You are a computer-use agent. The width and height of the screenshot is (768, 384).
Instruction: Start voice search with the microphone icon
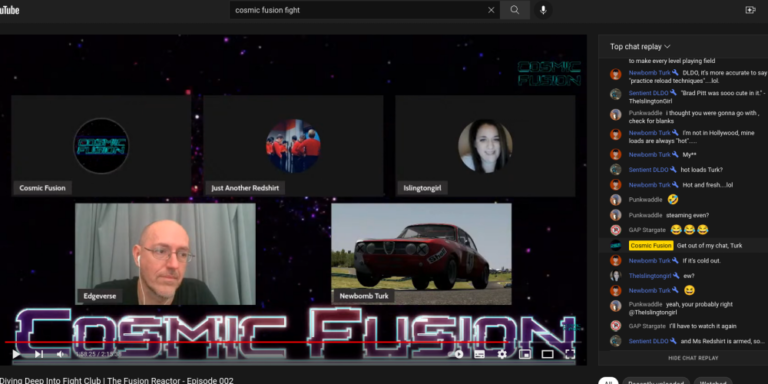pyautogui.click(x=543, y=10)
